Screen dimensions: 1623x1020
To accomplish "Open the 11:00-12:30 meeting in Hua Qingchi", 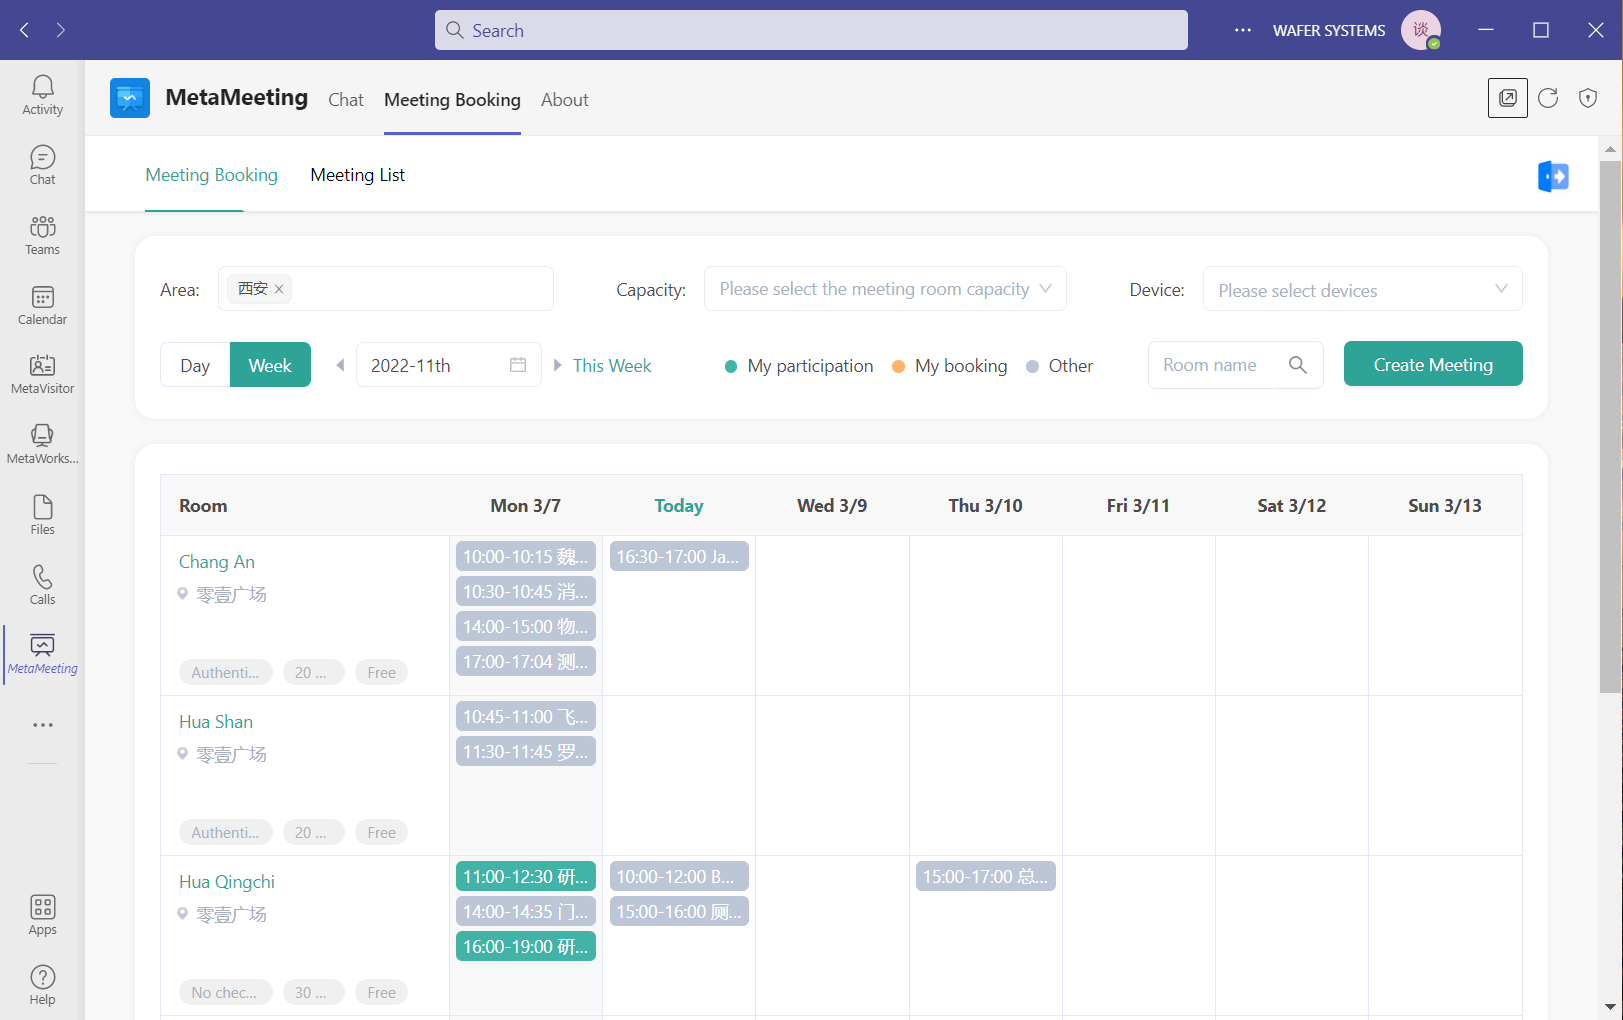I will (x=526, y=877).
